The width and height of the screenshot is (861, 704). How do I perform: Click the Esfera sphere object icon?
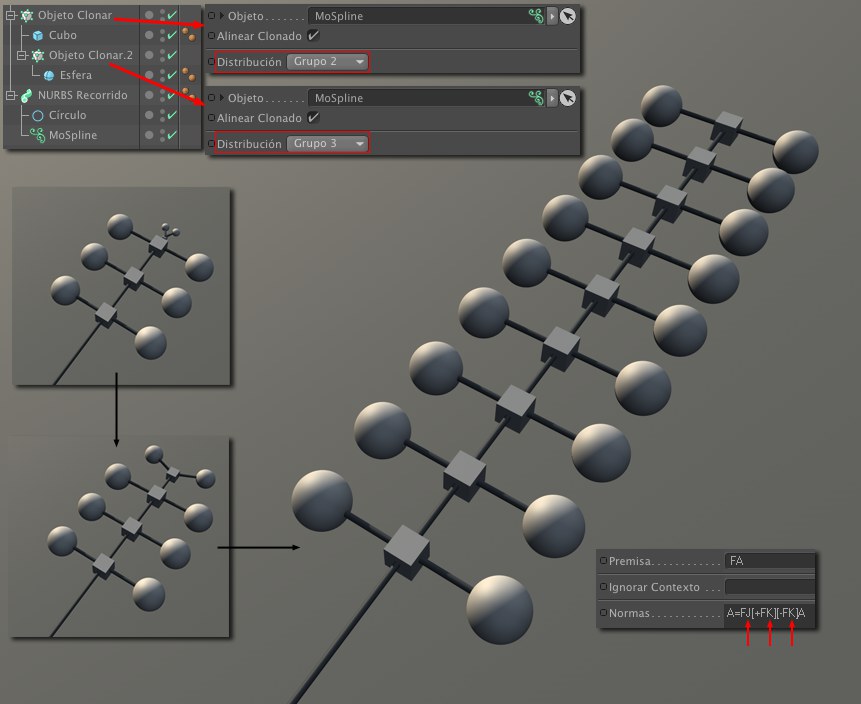pos(48,75)
